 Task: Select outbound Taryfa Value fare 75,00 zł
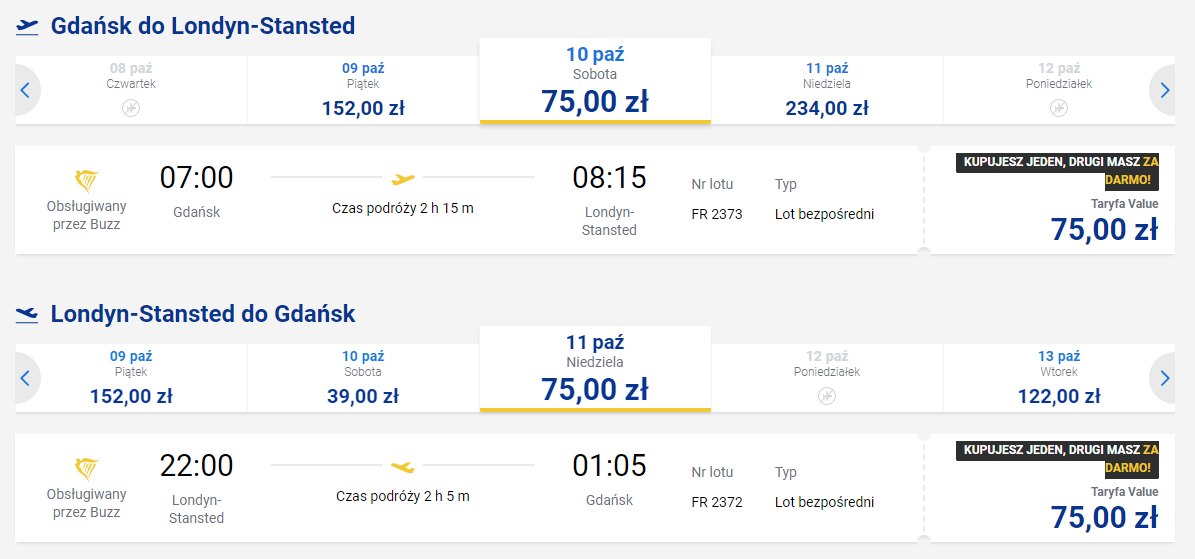coord(1103,229)
